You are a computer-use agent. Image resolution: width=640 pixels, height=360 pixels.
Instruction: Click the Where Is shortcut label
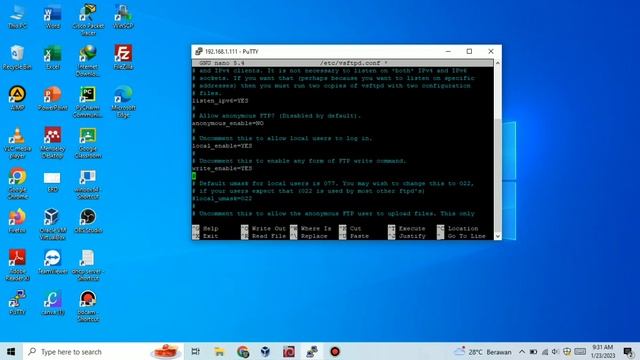(x=316, y=229)
